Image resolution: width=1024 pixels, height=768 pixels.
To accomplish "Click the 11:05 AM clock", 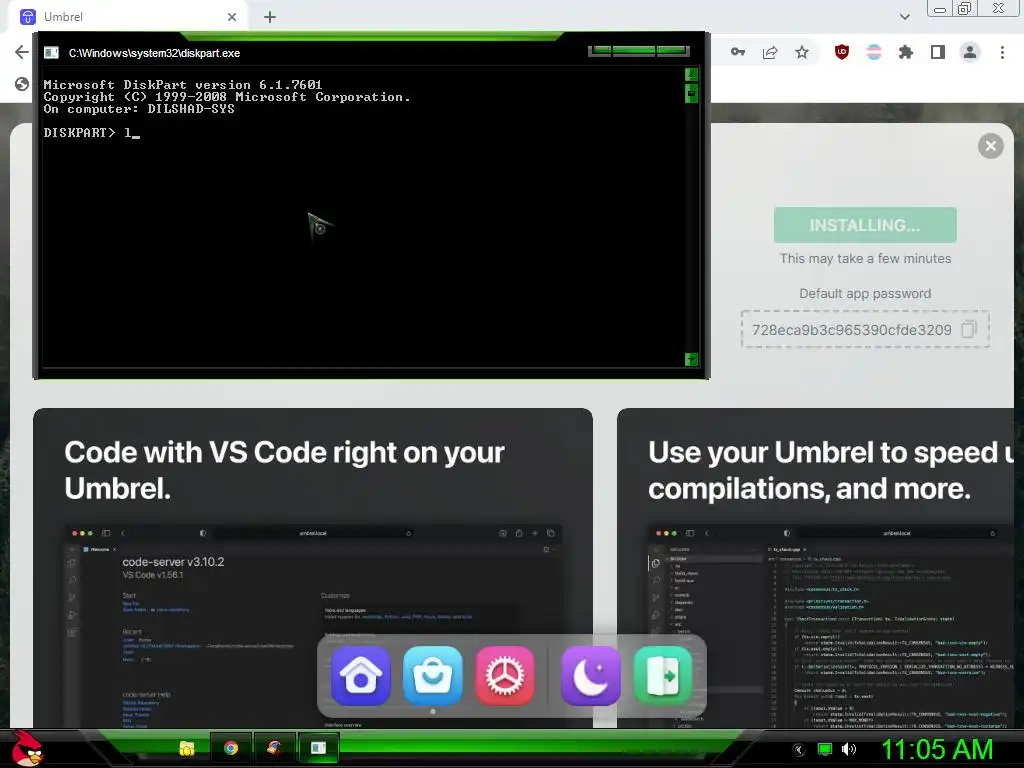I will tap(937, 749).
